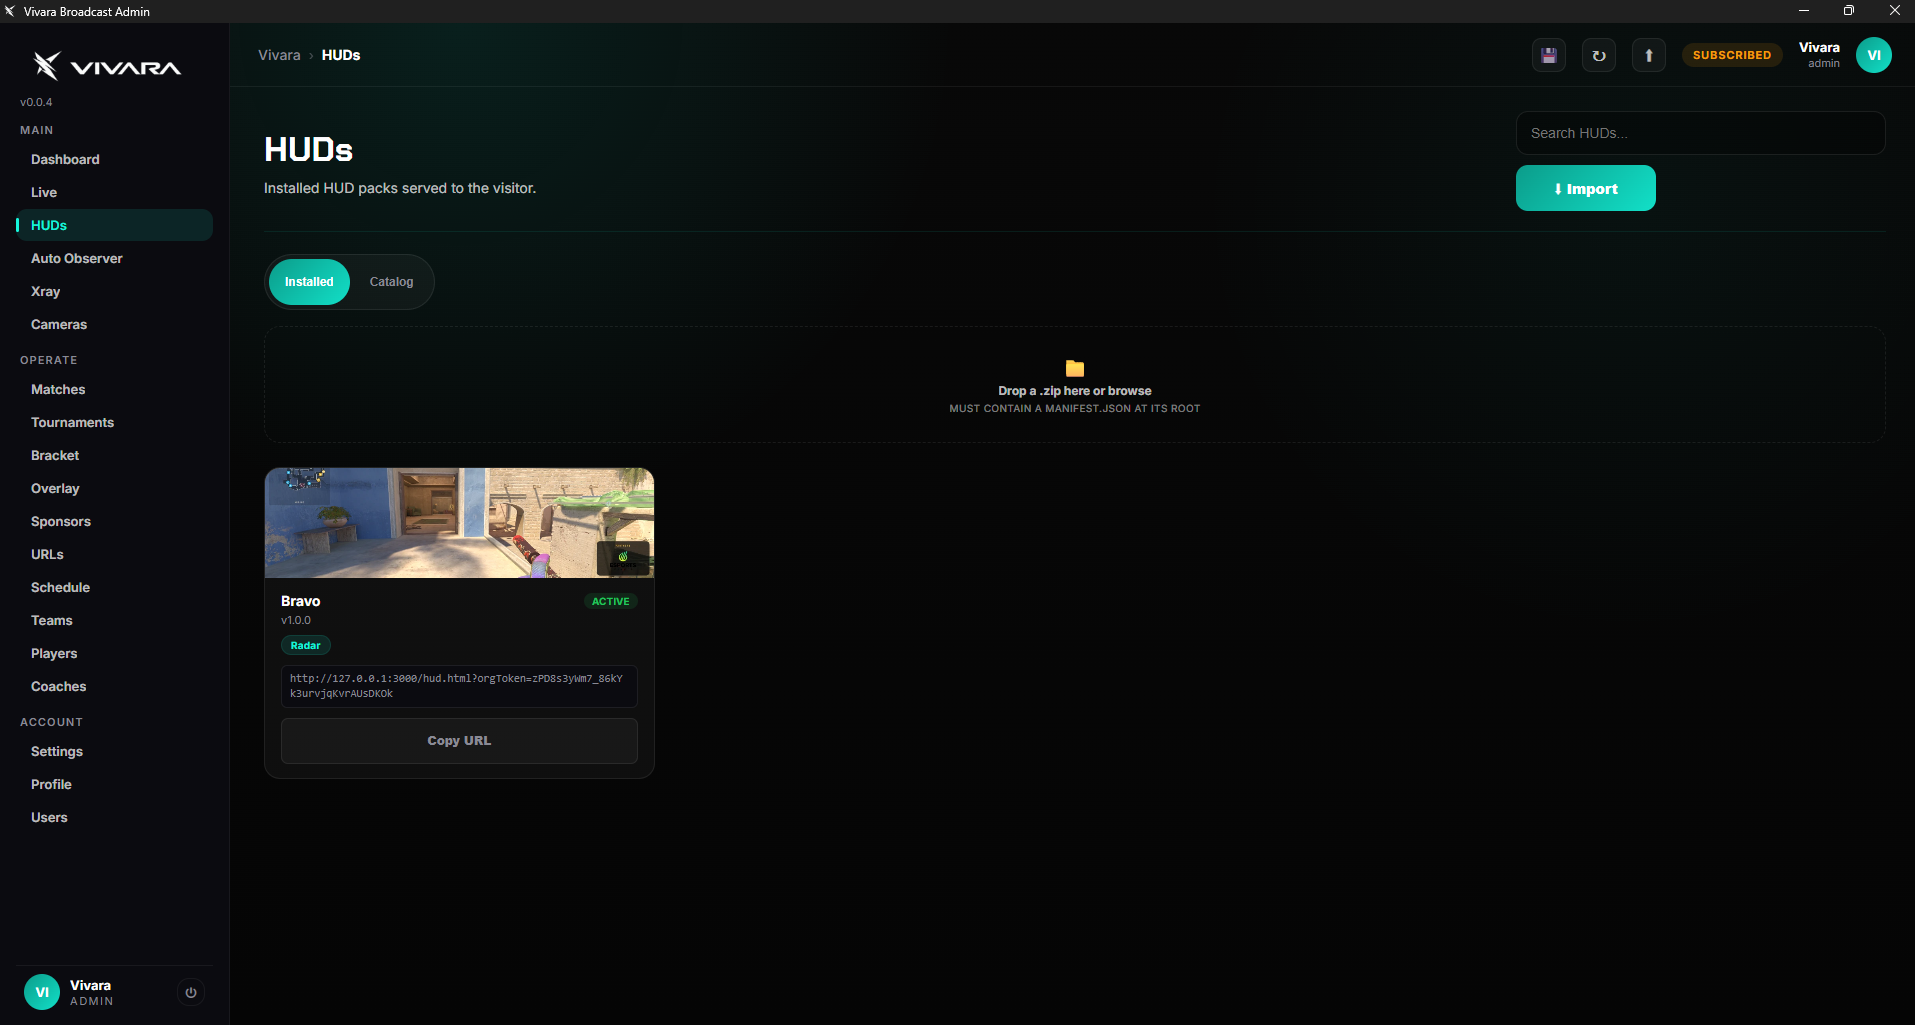The width and height of the screenshot is (1915, 1025).
Task: Click the Import button
Action: [x=1585, y=188]
